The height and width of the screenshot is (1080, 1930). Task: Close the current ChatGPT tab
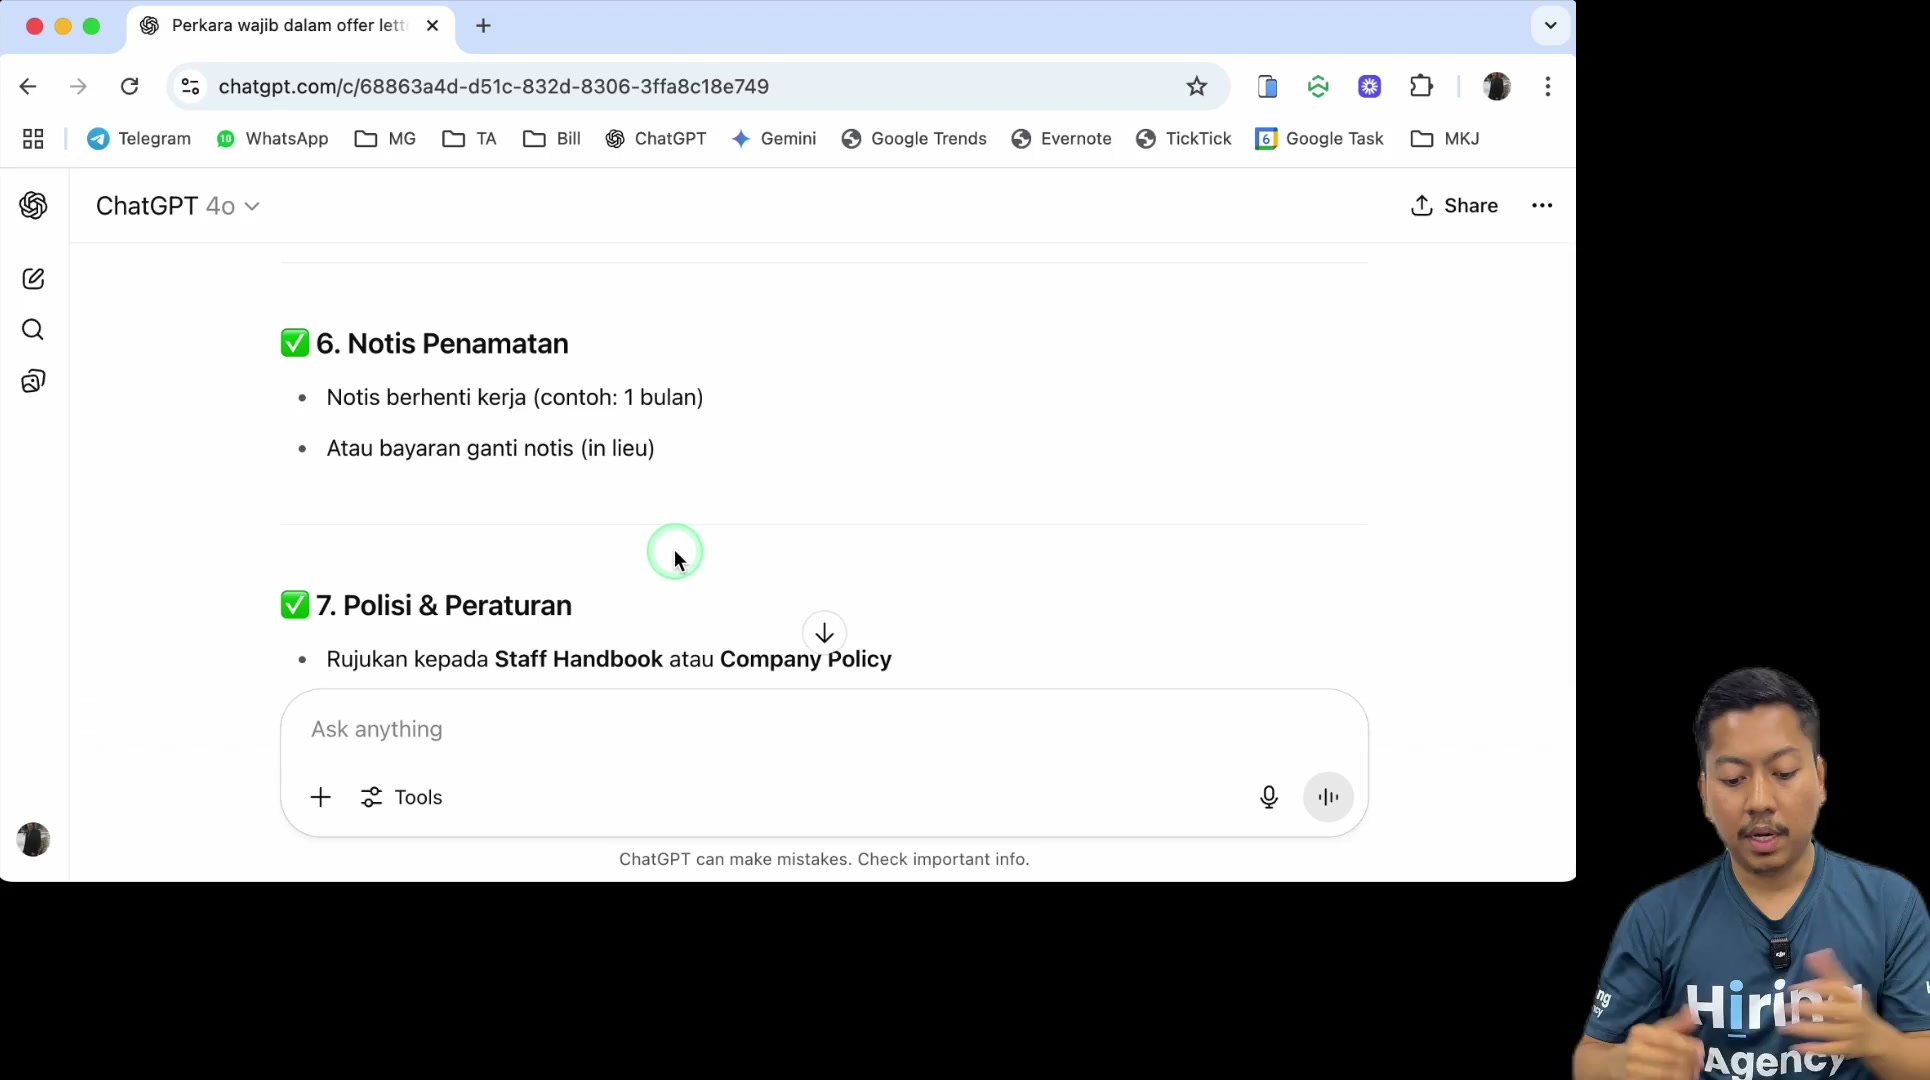tap(432, 26)
